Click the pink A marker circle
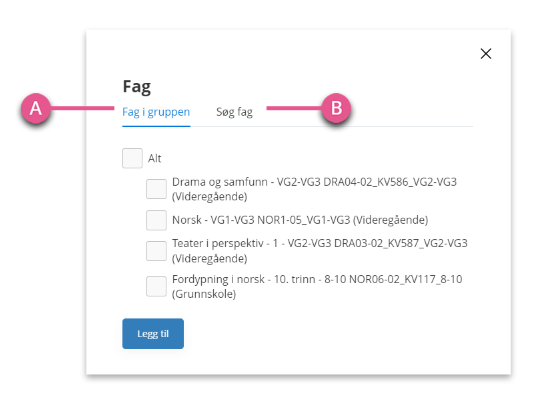Image resolution: width=537 pixels, height=398 pixels. [36, 109]
